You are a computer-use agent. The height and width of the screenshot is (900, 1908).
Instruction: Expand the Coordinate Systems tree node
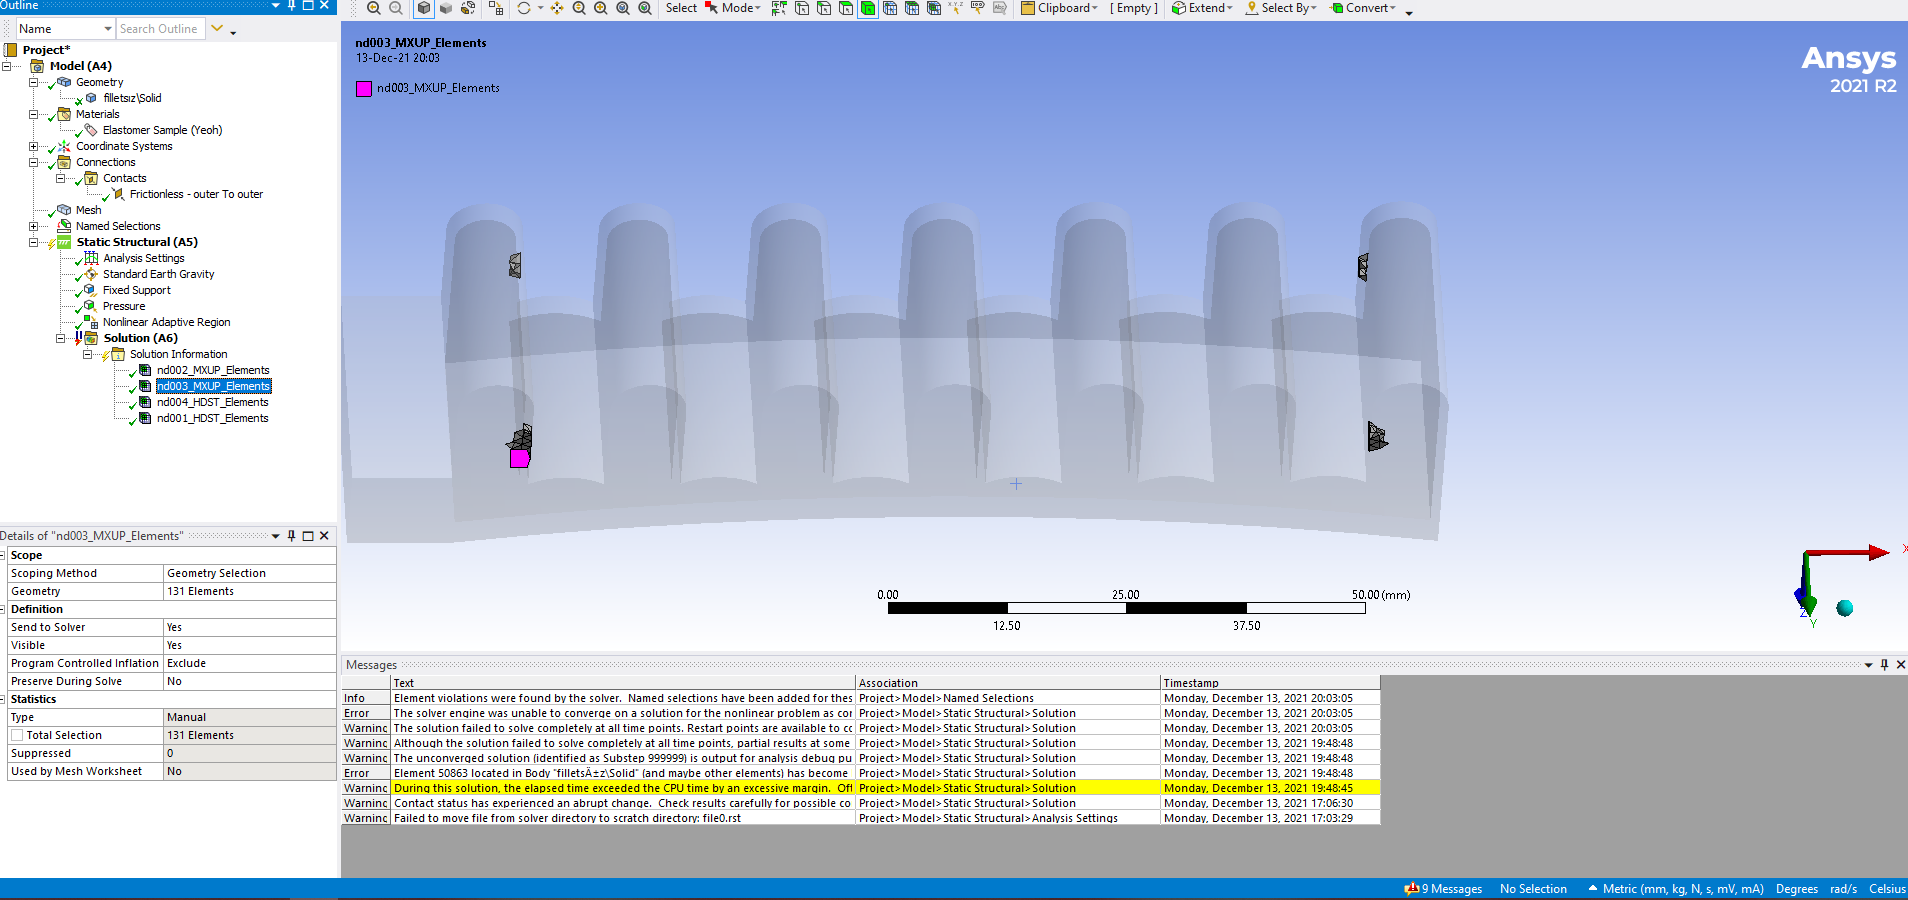coord(33,146)
